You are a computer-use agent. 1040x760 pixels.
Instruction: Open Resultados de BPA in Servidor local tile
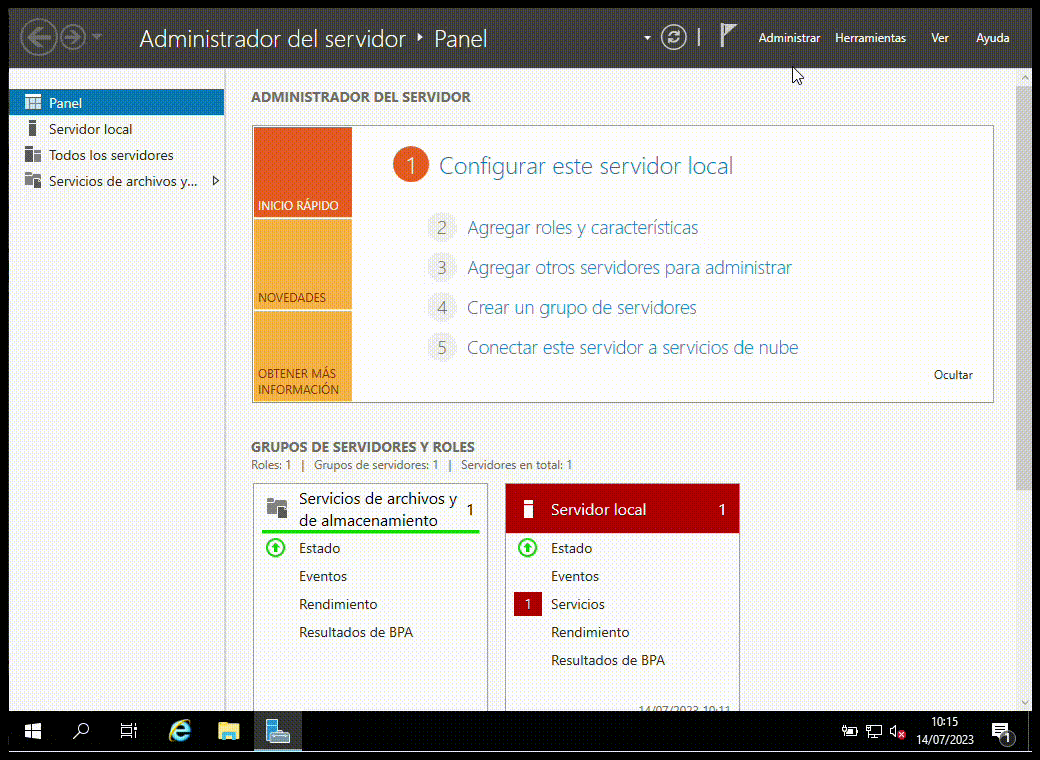[x=608, y=659]
